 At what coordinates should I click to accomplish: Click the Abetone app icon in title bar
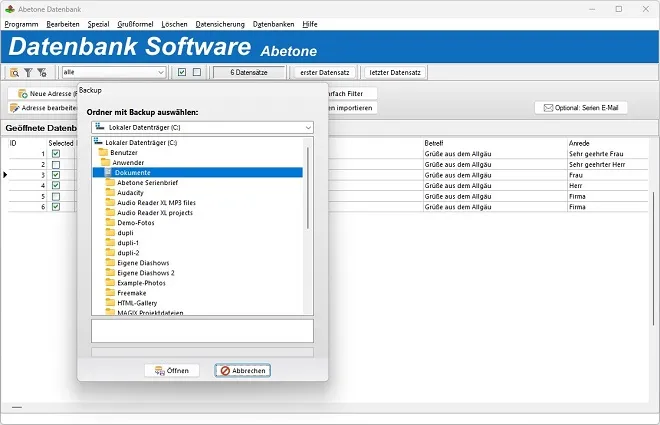pyautogui.click(x=10, y=9)
